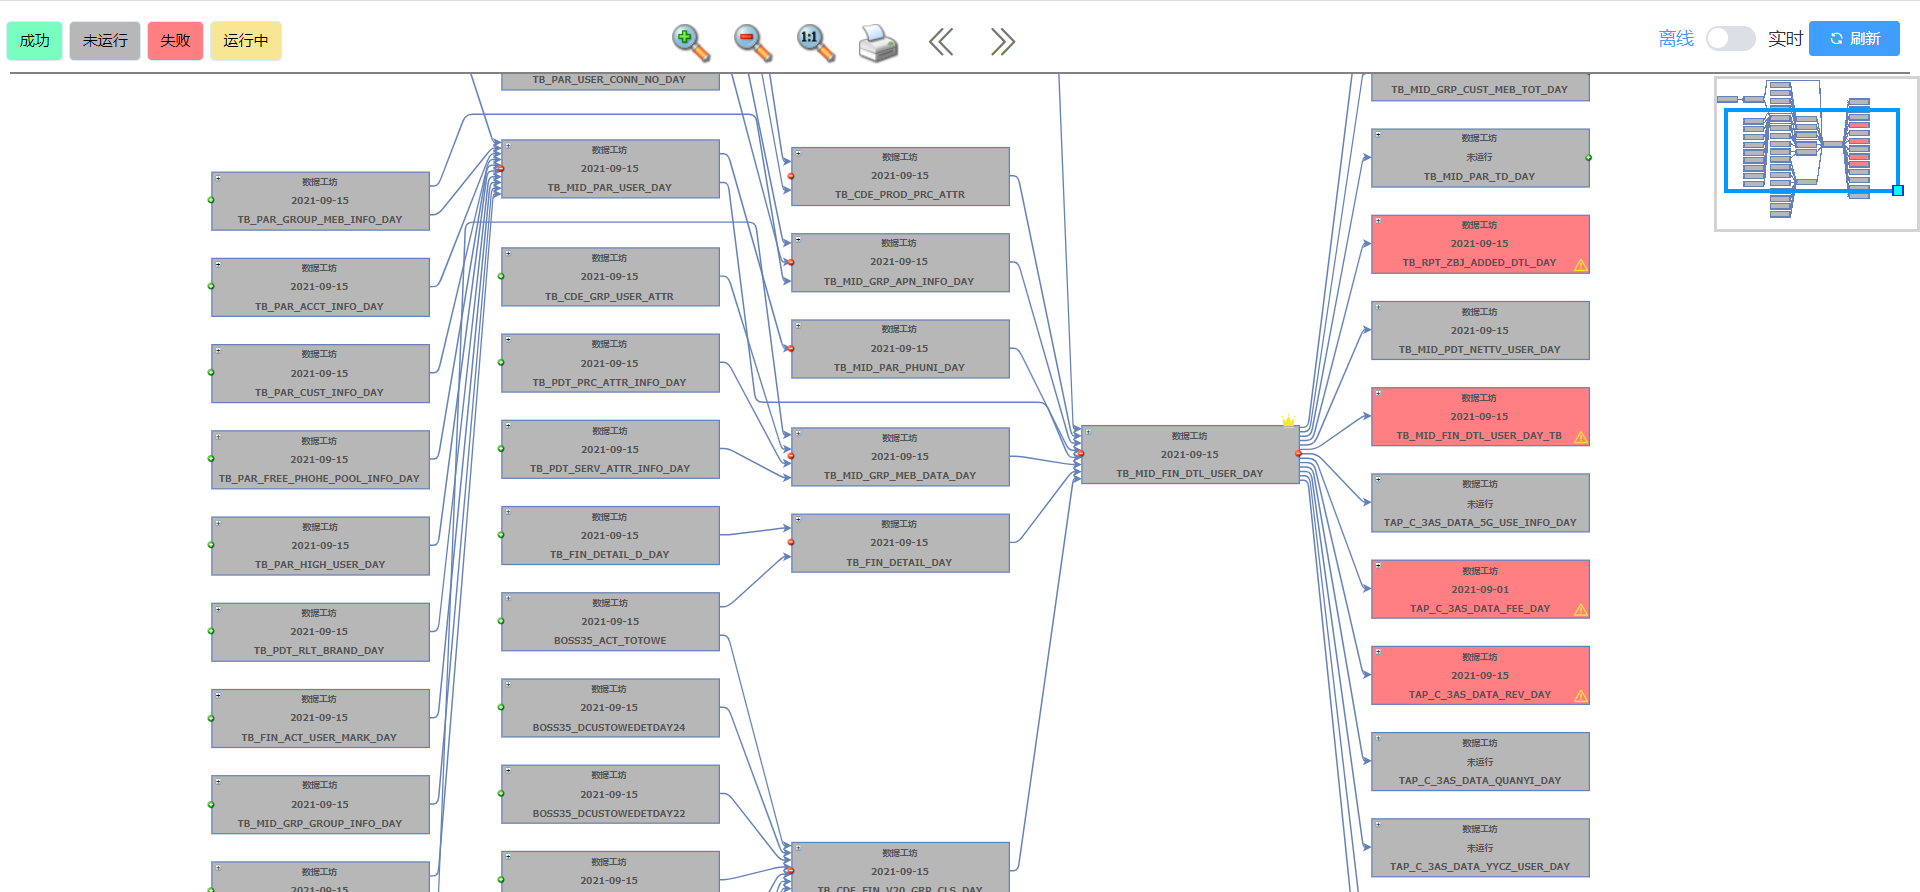Expand plus box on TB_PDT_PRC_ATTR_INFO_DAY node
The image size is (1920, 892).
[x=508, y=340]
